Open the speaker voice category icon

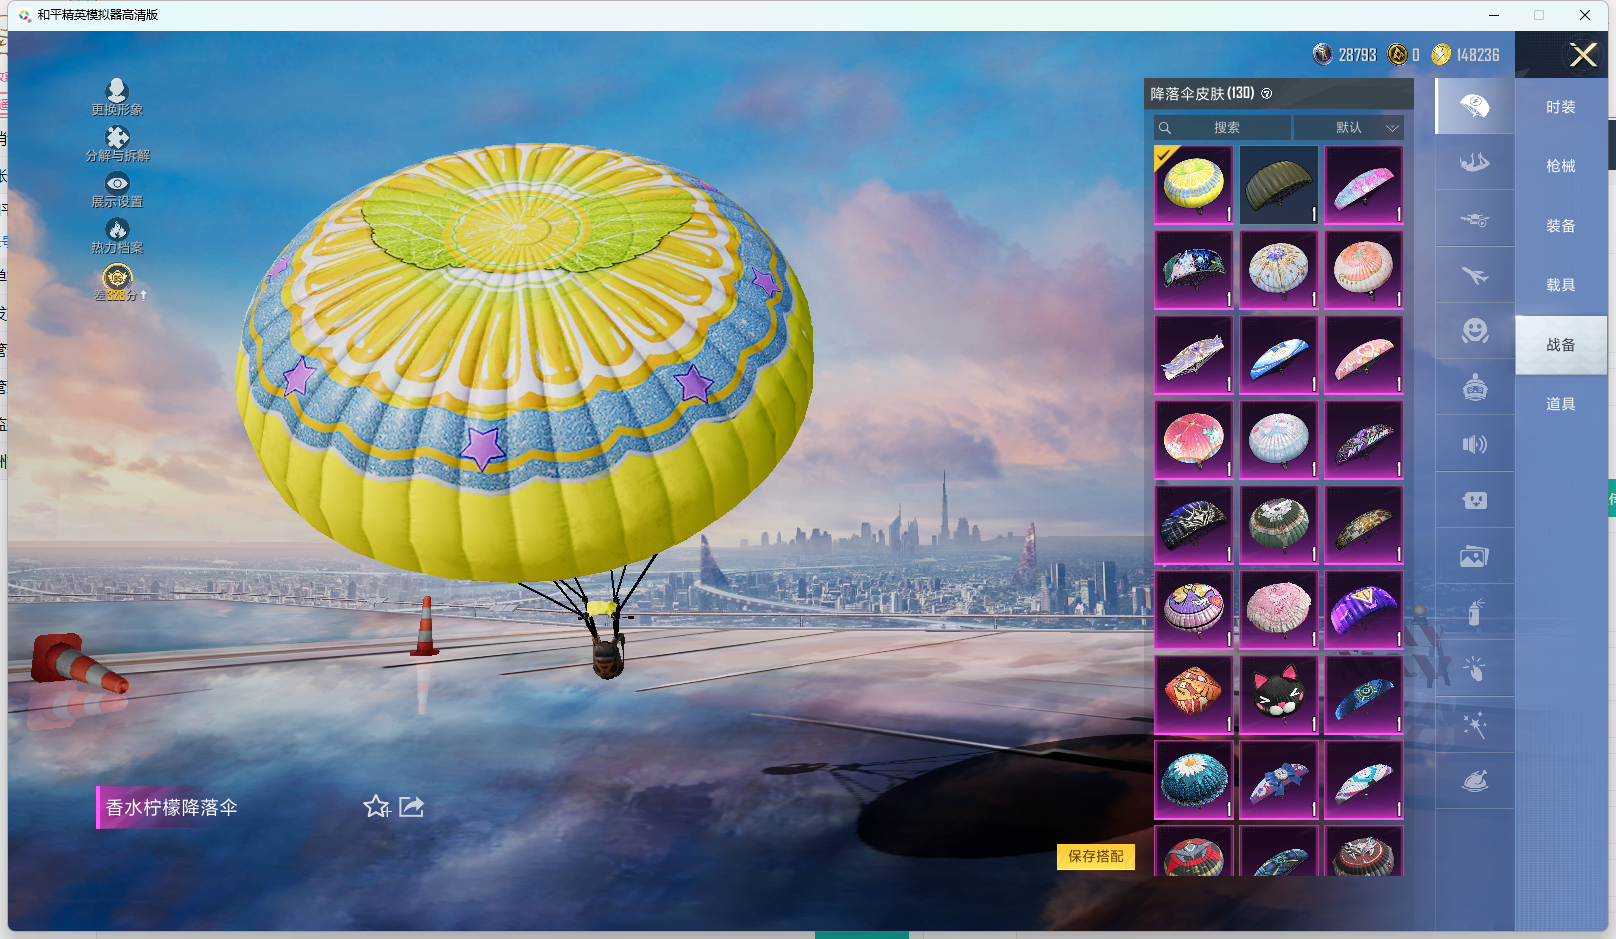click(x=1474, y=444)
